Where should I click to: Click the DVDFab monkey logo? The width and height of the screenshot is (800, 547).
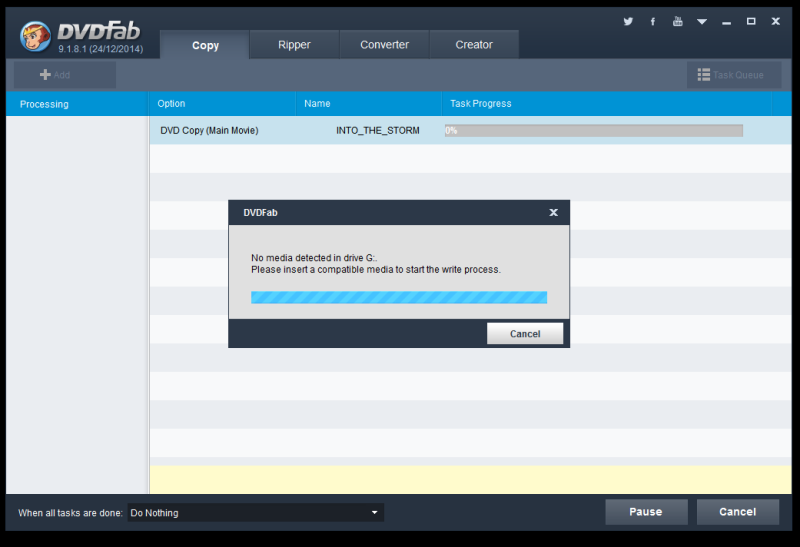35,36
